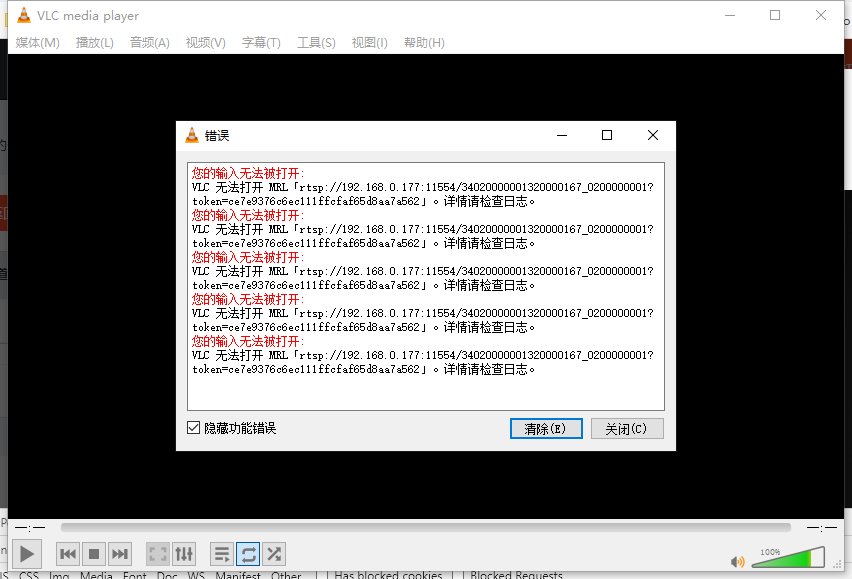Click the elapsed time label left of seek bar
Screen dimensions: 852x579
click(30, 527)
